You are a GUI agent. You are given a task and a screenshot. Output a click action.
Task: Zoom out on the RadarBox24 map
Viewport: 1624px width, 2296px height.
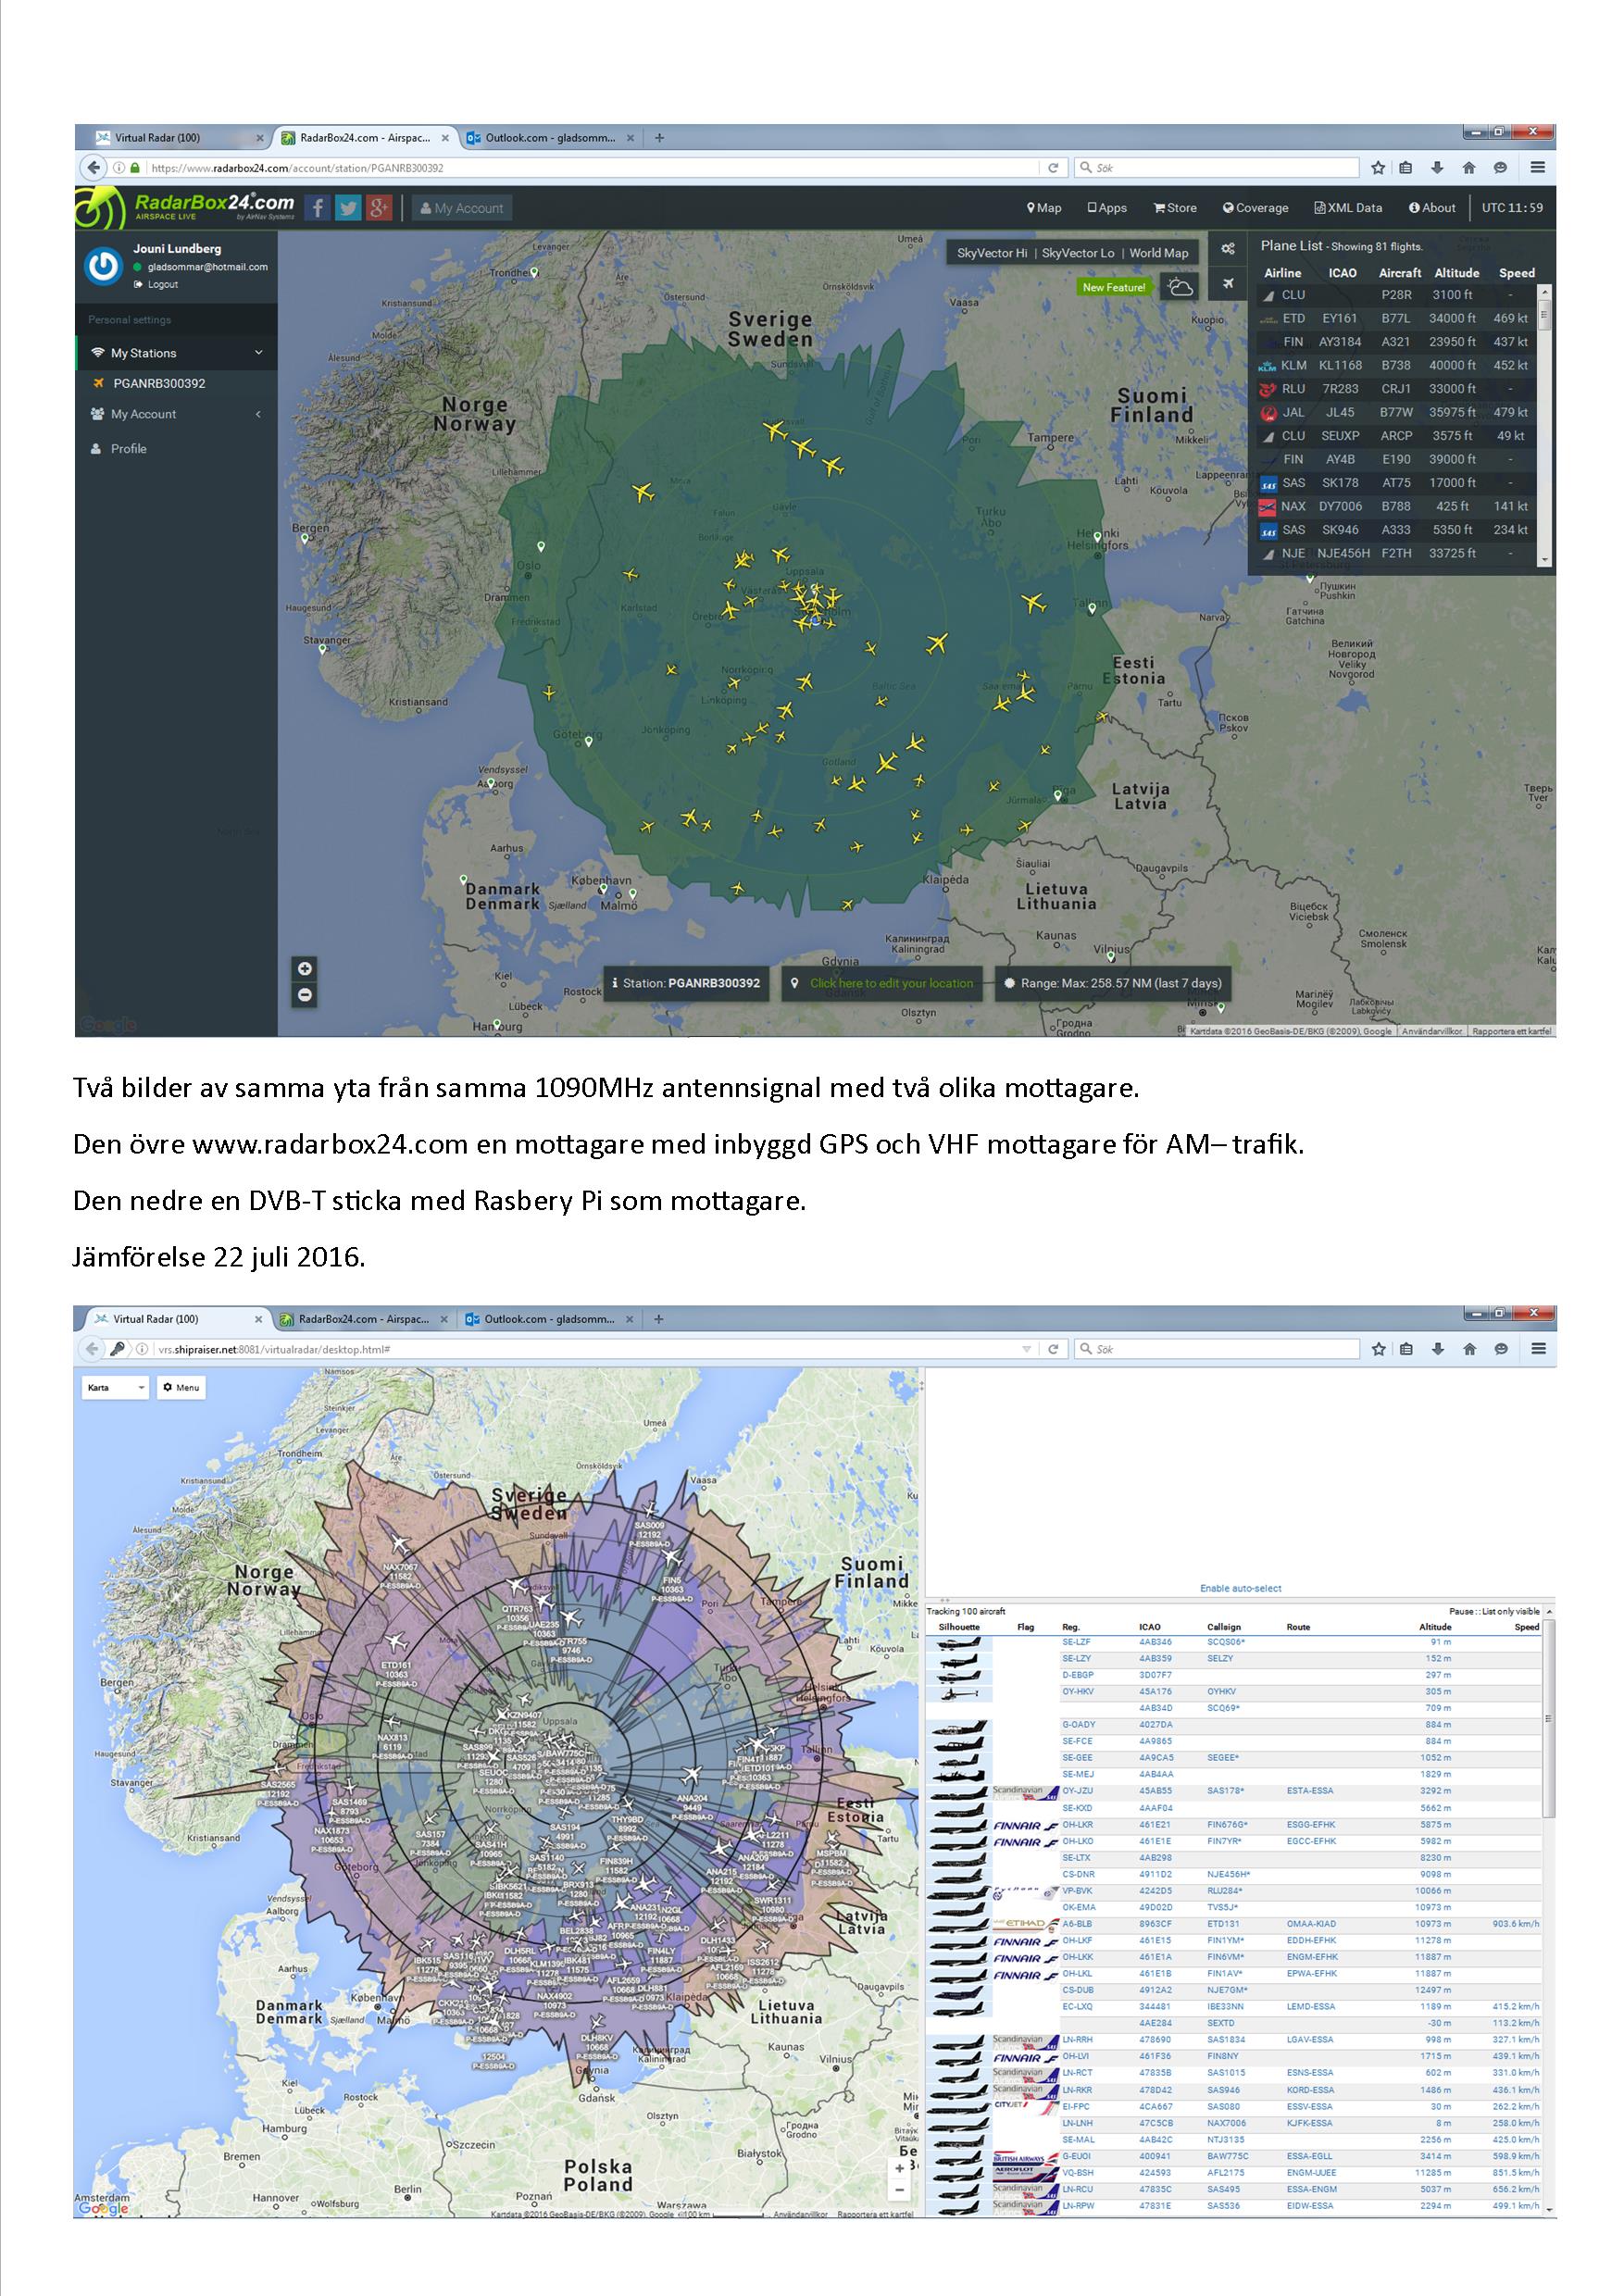point(305,995)
